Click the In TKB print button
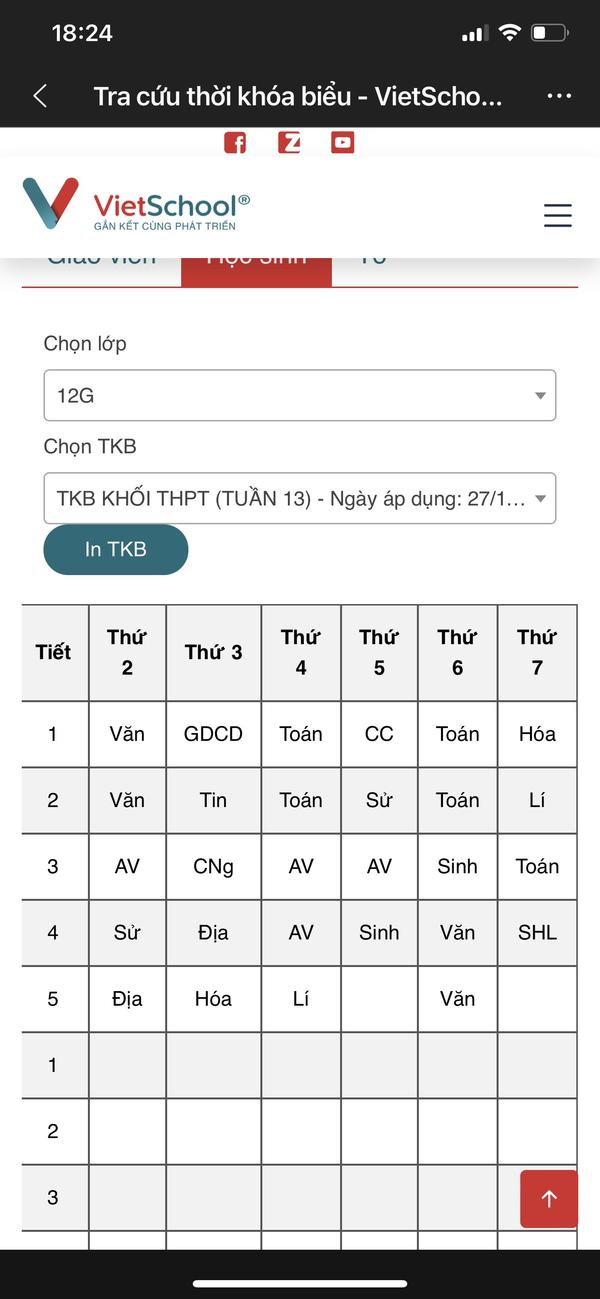This screenshot has width=600, height=1299. coord(116,549)
